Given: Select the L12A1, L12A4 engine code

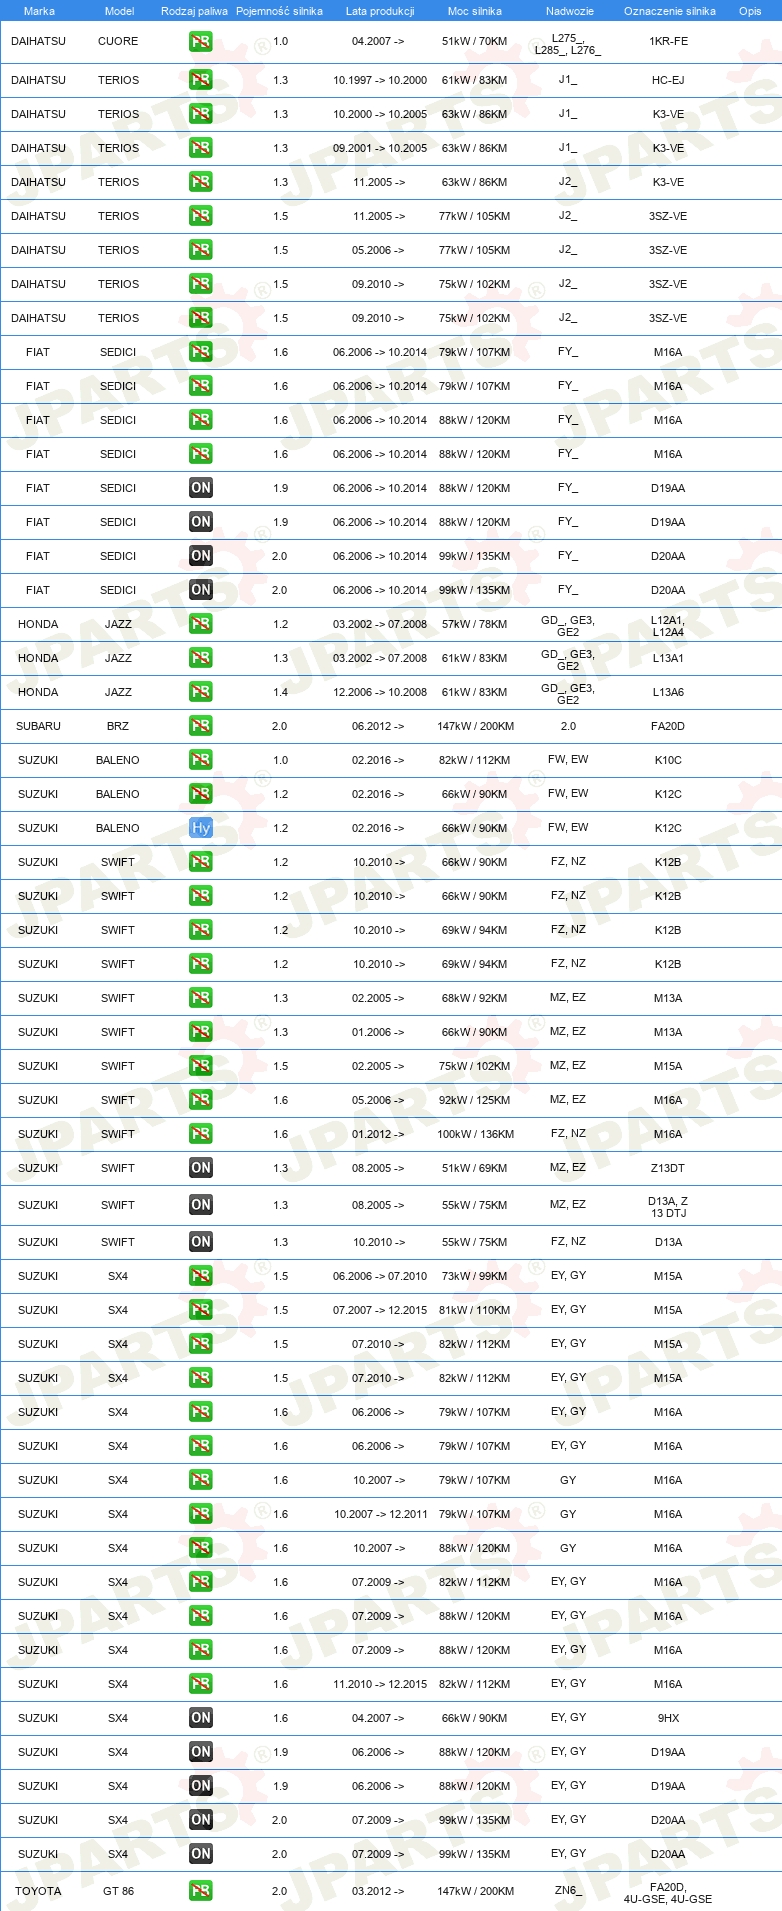Looking at the screenshot, I should (668, 626).
